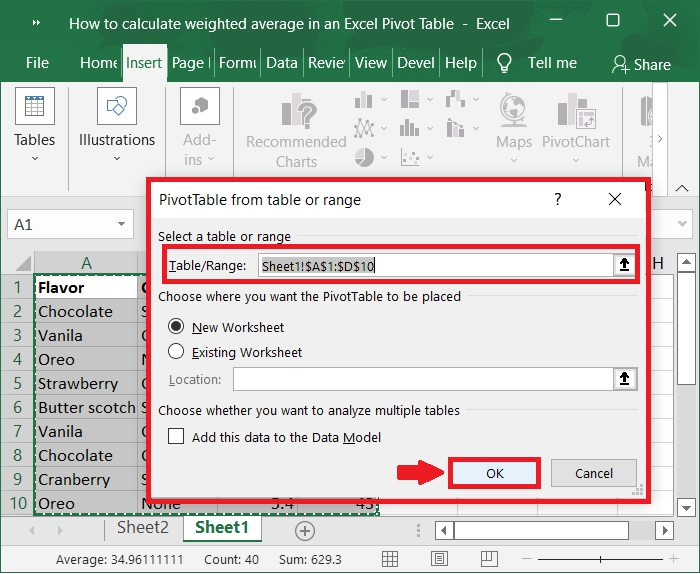The width and height of the screenshot is (700, 574).
Task: Open the Sheet2 worksheet tab
Action: click(143, 528)
